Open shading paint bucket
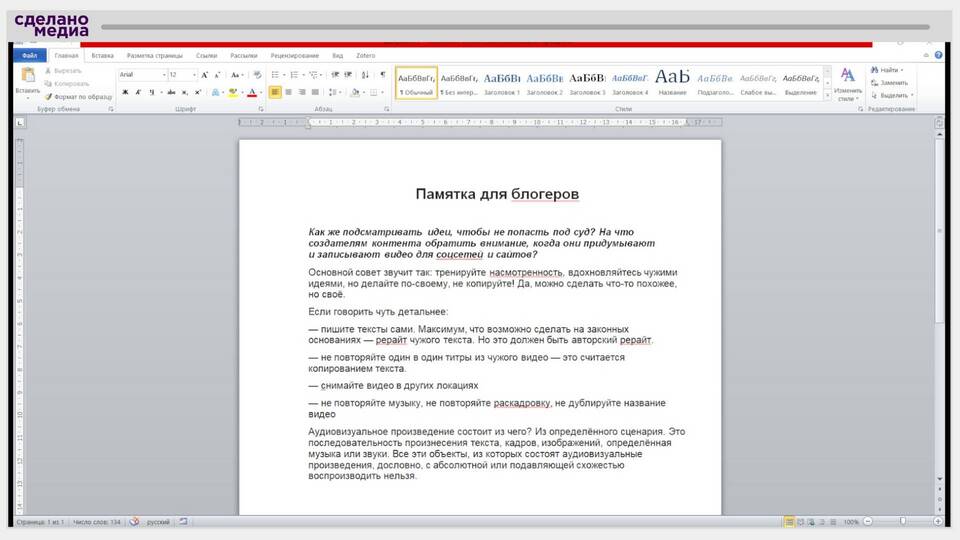Viewport: 960px width, 540px height. [x=355, y=92]
